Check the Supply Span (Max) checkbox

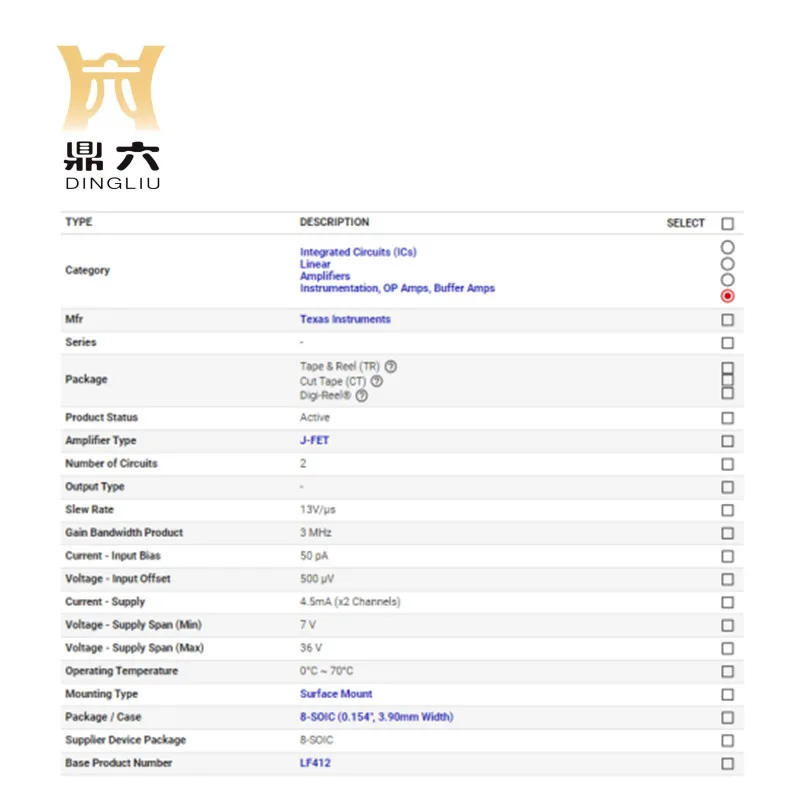tap(728, 648)
